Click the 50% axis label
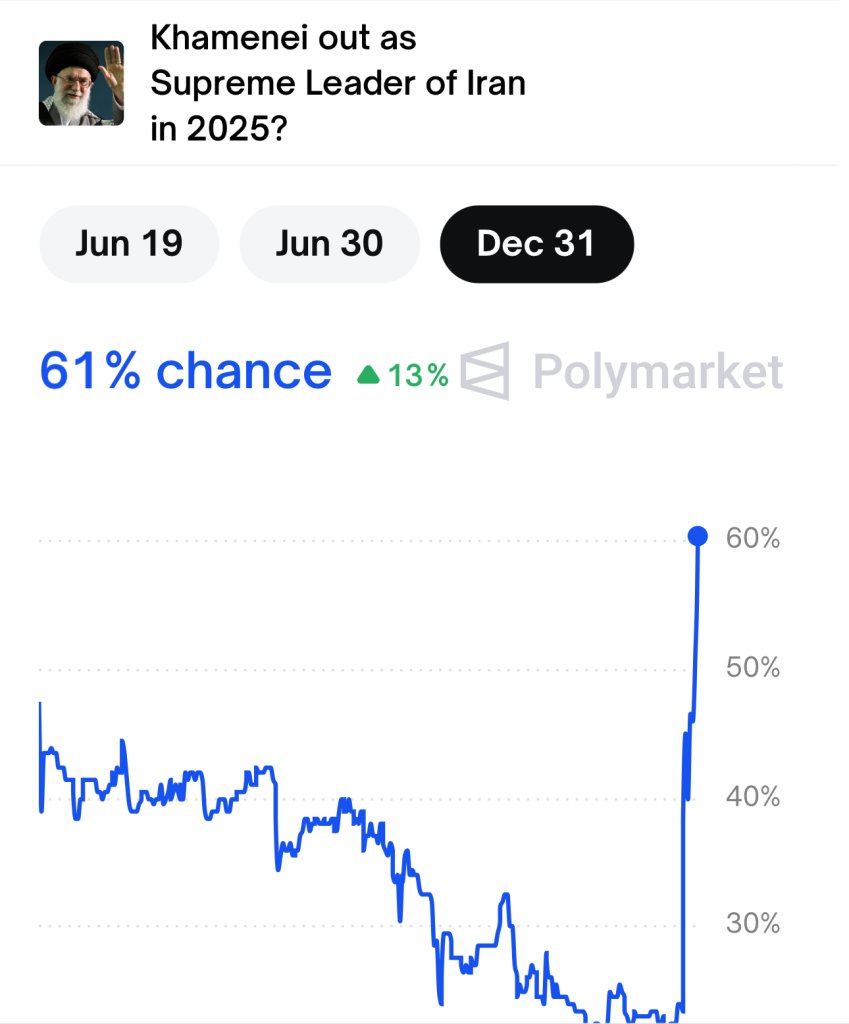This screenshot has width=849, height=1024. 752,667
